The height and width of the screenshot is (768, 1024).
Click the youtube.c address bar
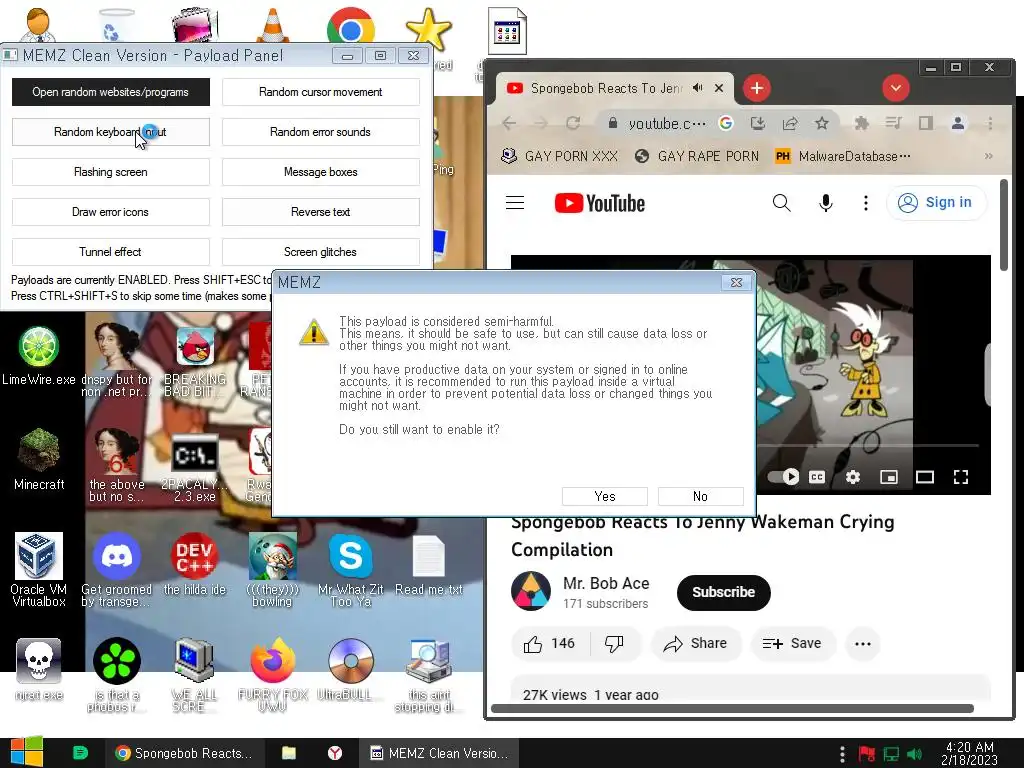coord(667,123)
